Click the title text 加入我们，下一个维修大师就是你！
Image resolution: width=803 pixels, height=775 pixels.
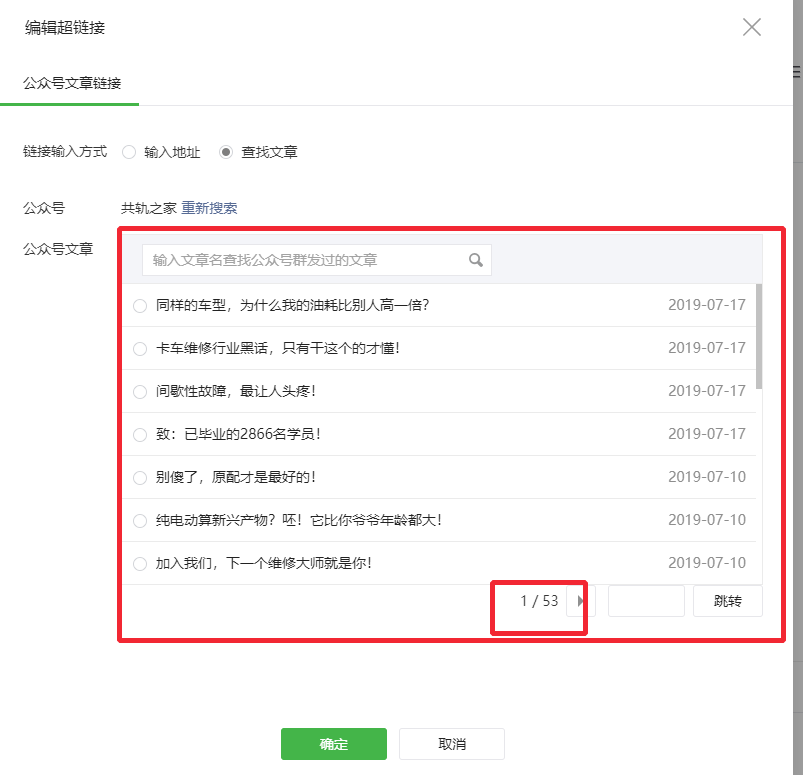click(x=264, y=563)
